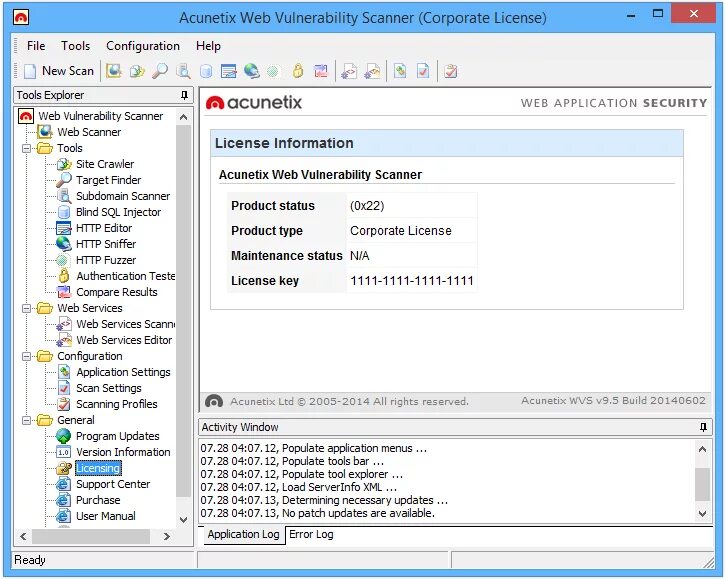The height and width of the screenshot is (579, 726).
Task: Open HTTP Sniffer toolbar icon
Action: [251, 71]
